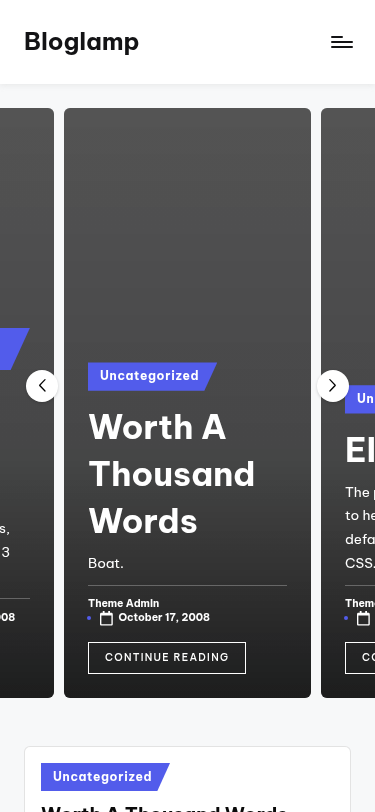Click the Bloglamp site title

(x=81, y=42)
